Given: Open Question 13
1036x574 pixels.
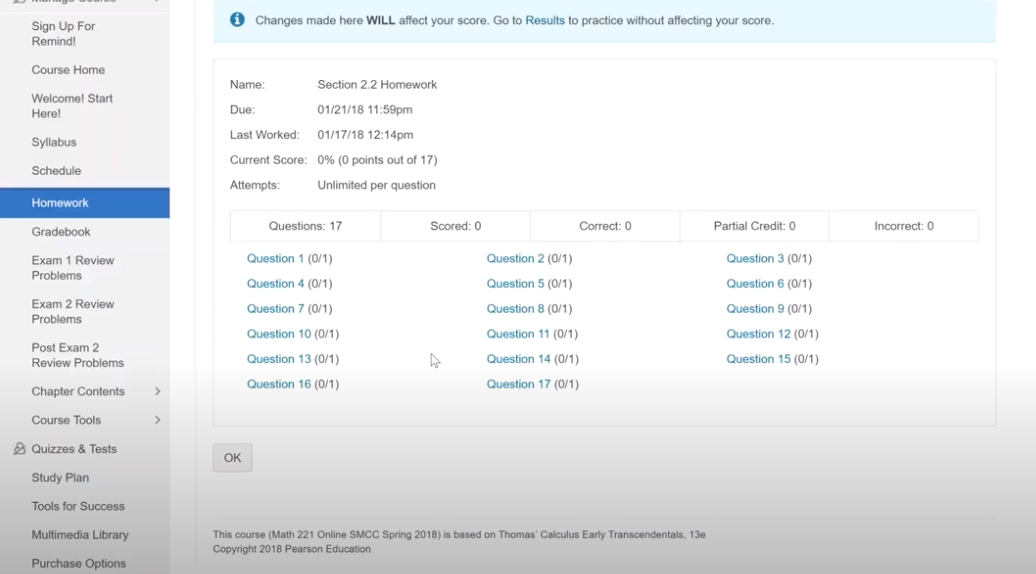Looking at the screenshot, I should [x=279, y=359].
